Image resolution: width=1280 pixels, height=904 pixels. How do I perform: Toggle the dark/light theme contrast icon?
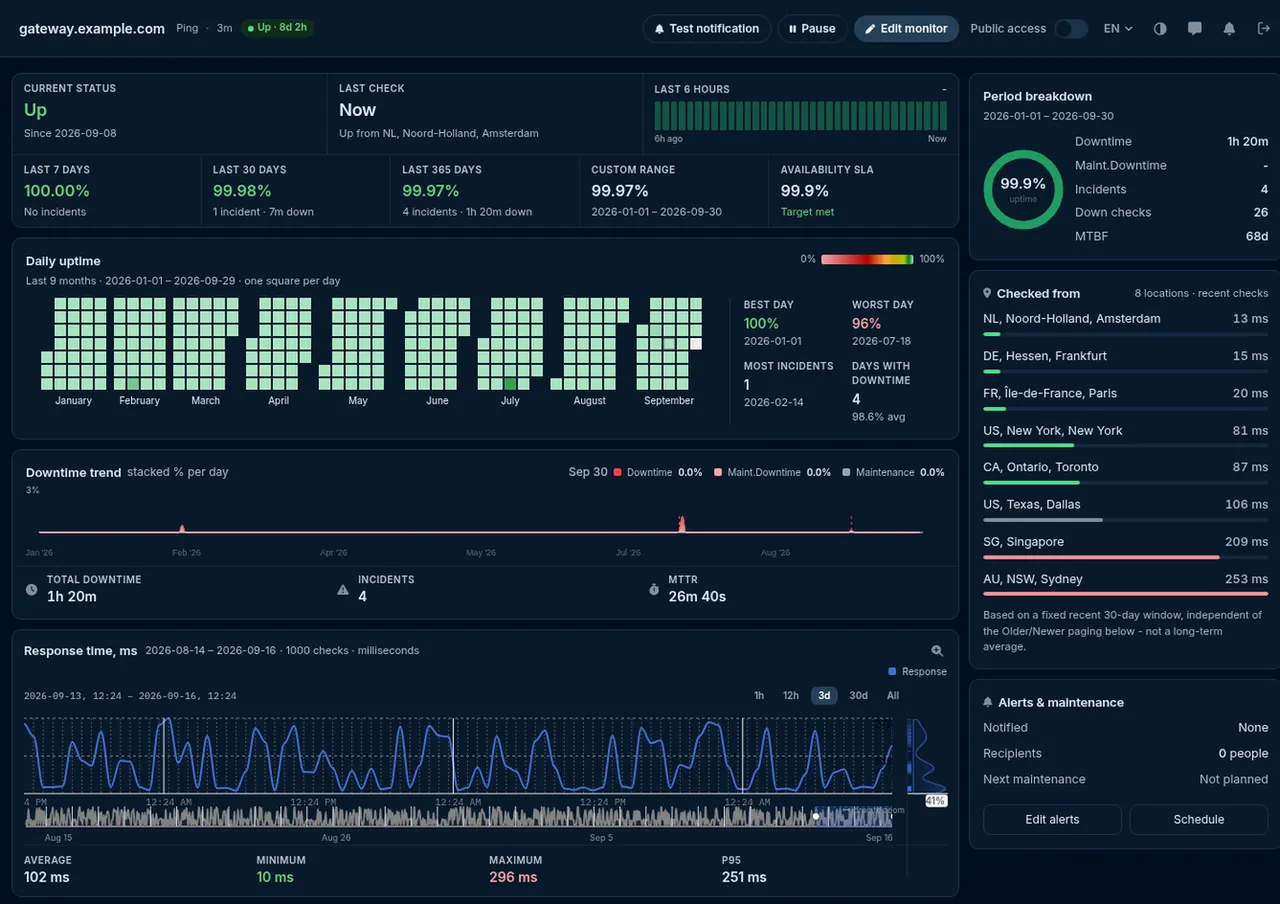1160,29
